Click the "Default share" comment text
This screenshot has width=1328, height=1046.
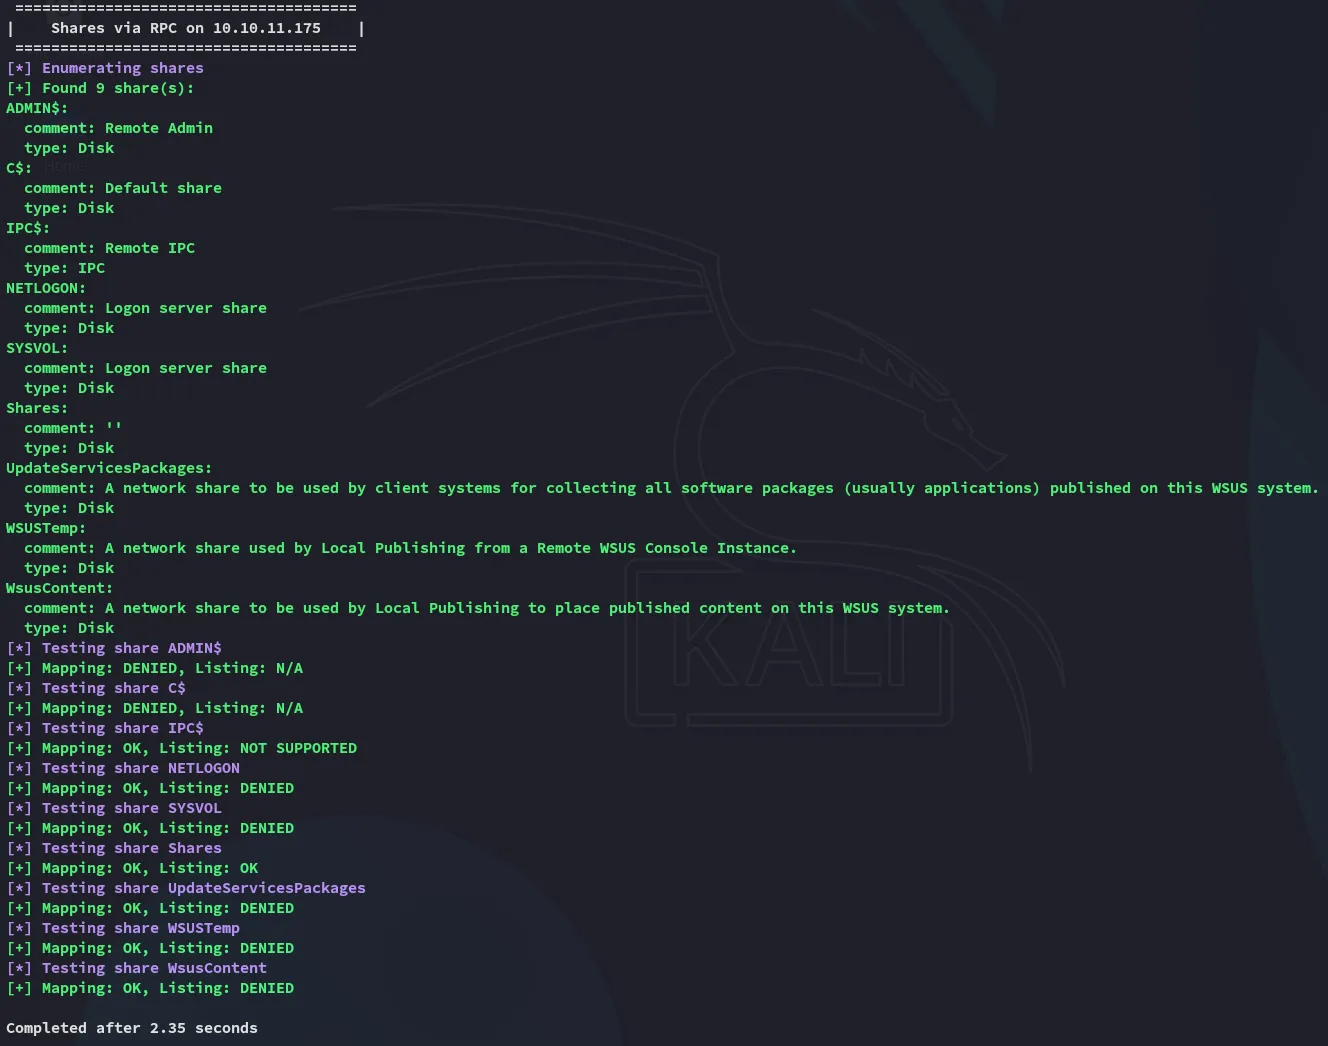pyautogui.click(x=163, y=188)
